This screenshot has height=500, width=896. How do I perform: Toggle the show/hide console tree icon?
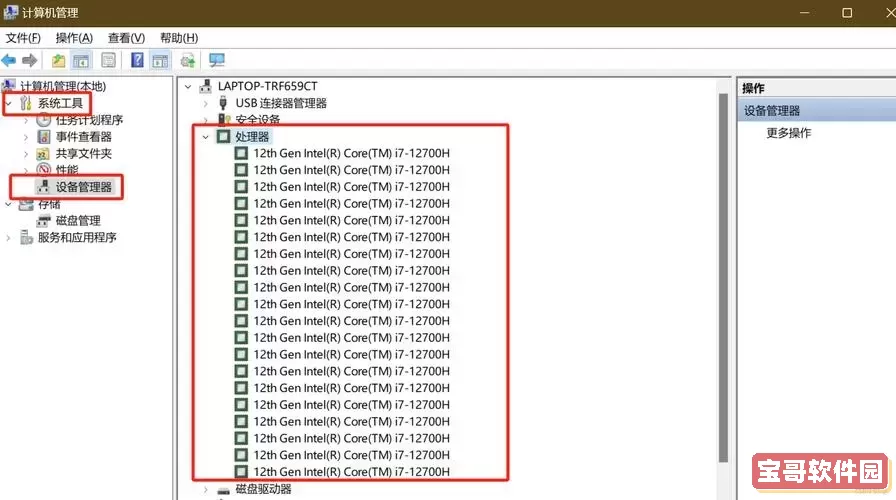pyautogui.click(x=81, y=60)
